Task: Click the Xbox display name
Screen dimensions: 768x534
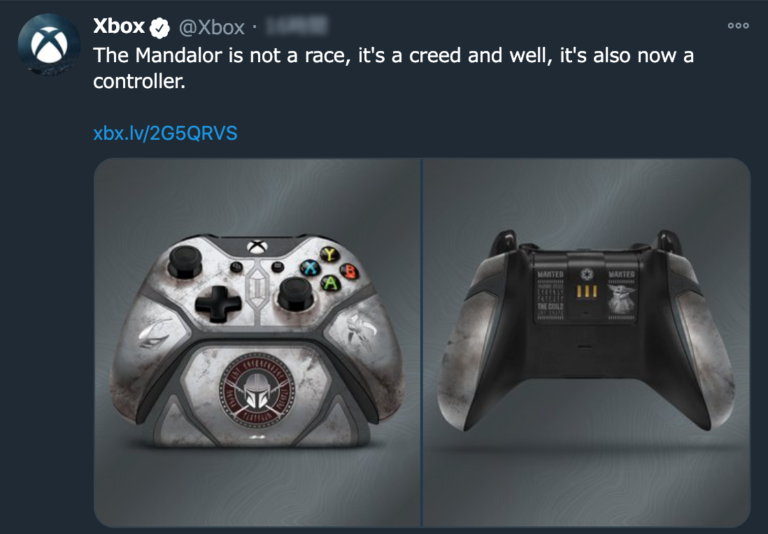Action: 119,26
